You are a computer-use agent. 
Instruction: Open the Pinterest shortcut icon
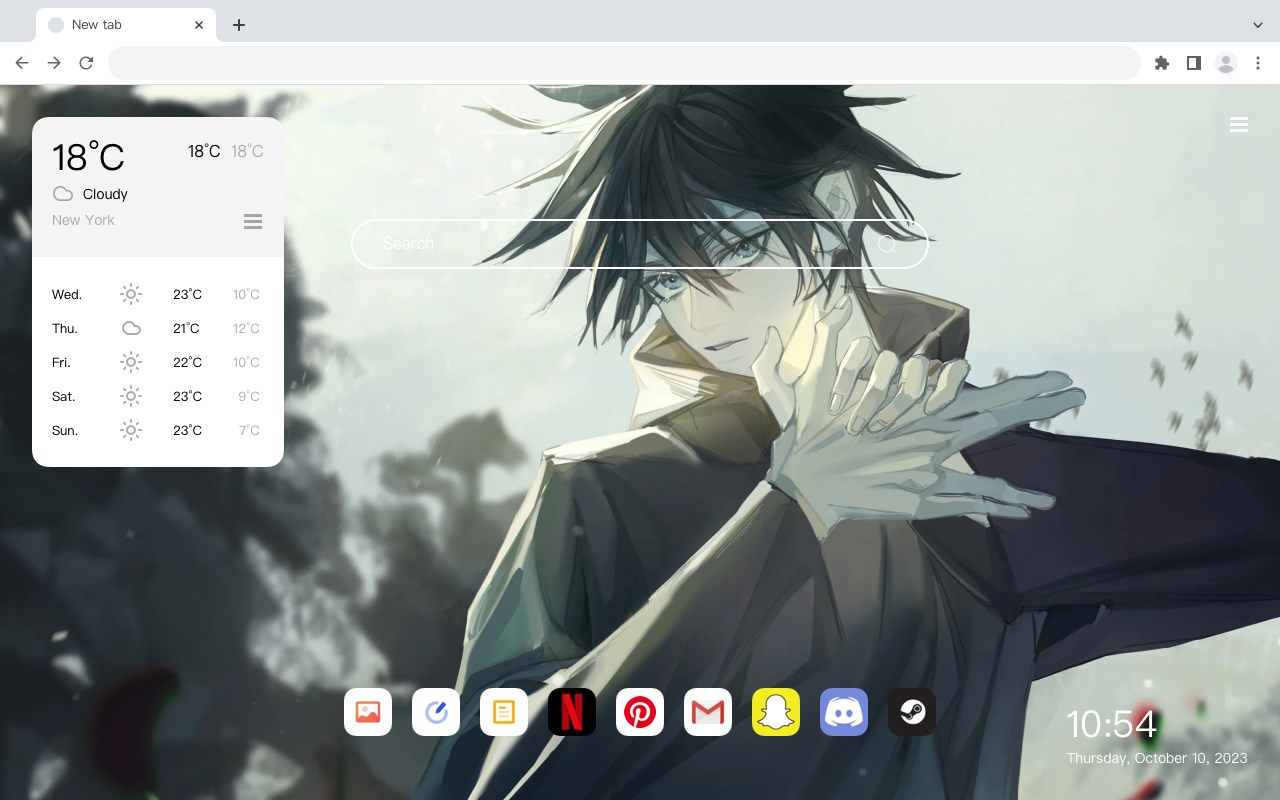(640, 712)
